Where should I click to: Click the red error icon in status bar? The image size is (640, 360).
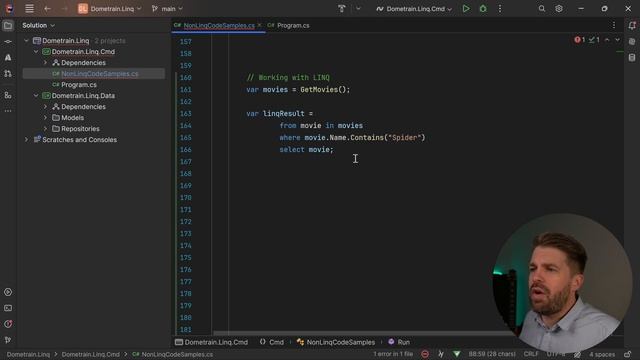point(425,354)
